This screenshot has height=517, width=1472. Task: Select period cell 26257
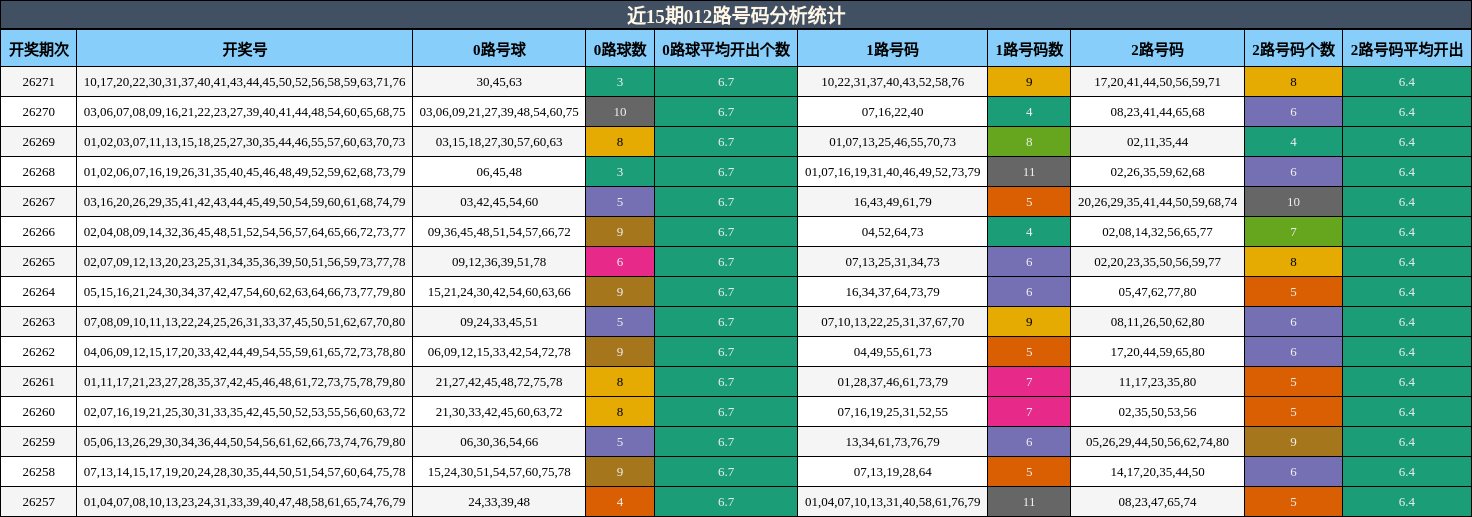(39, 502)
